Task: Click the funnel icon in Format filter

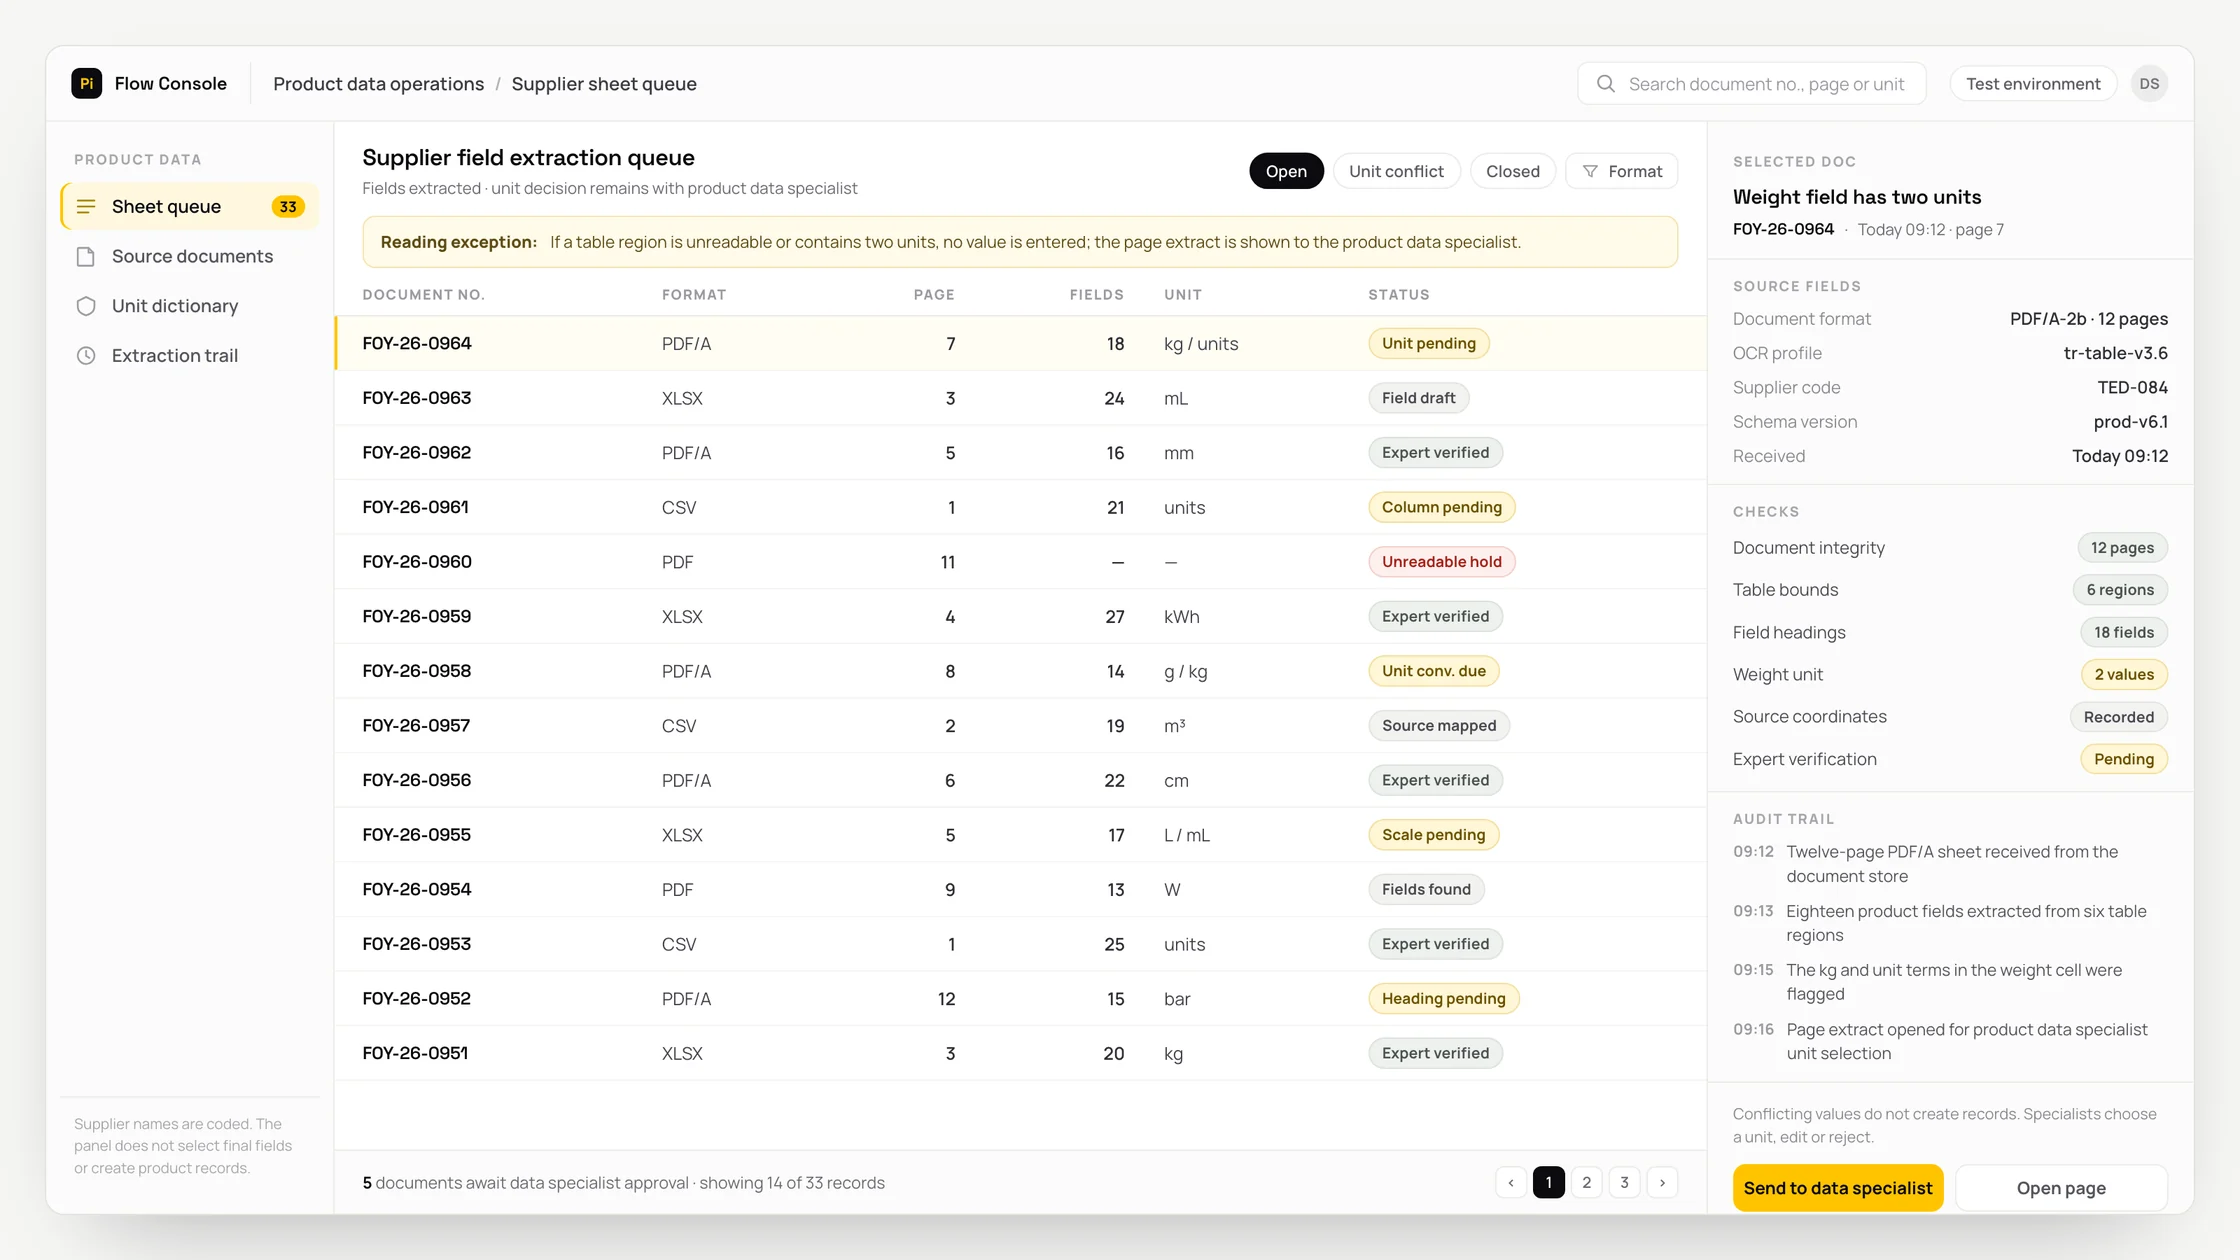Action: click(x=1590, y=171)
